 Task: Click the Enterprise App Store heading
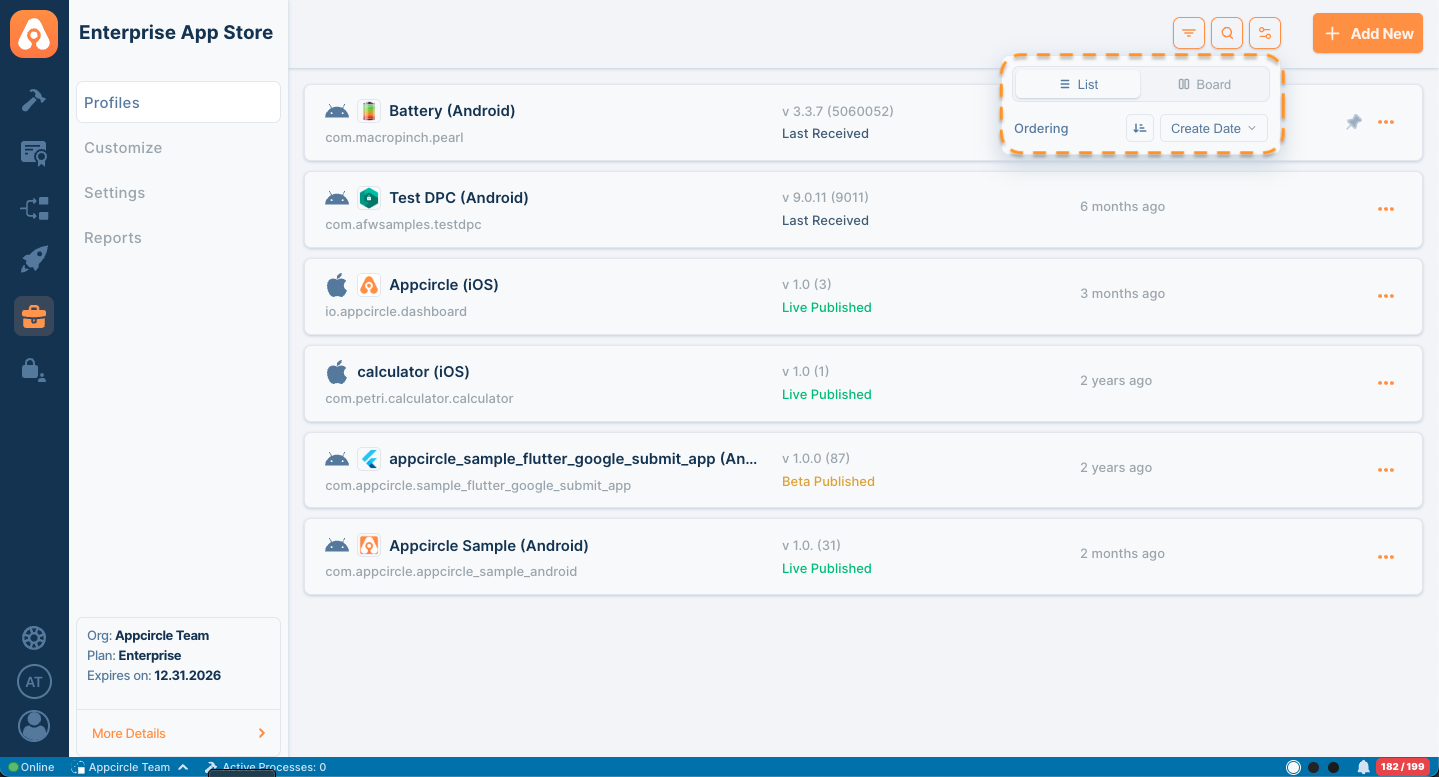(176, 32)
